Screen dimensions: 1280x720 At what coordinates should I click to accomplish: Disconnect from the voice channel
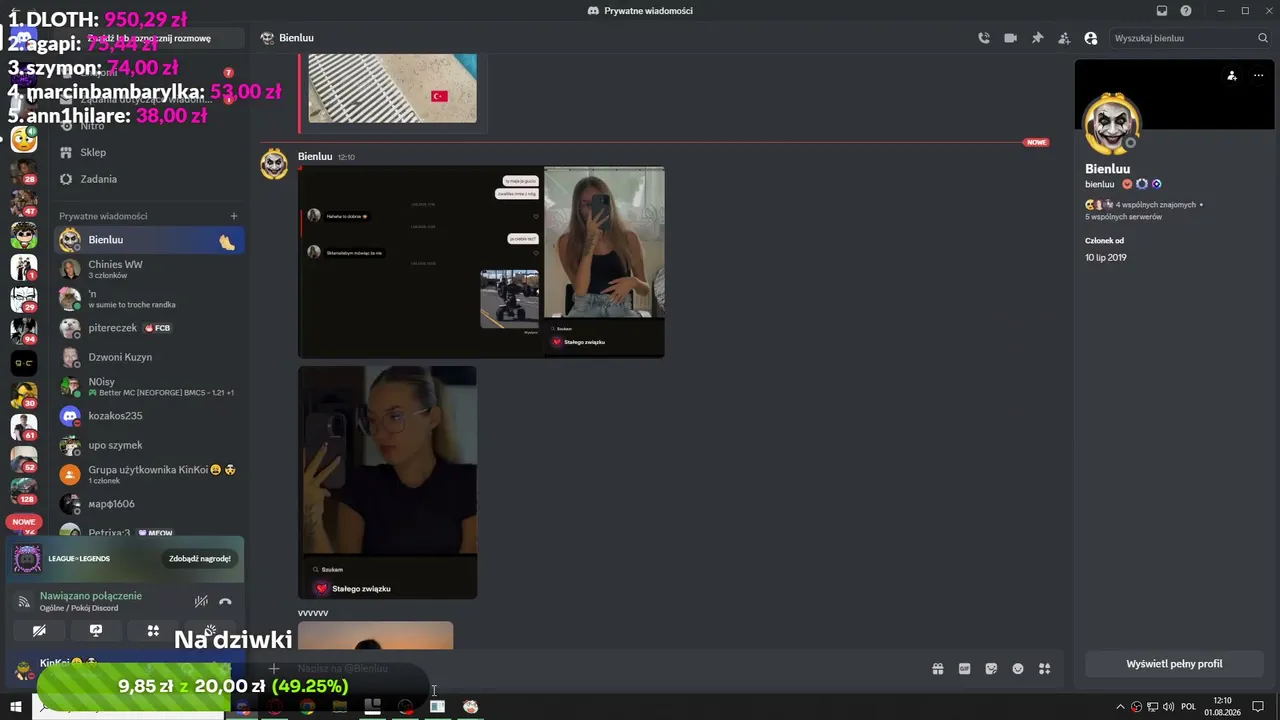click(225, 601)
